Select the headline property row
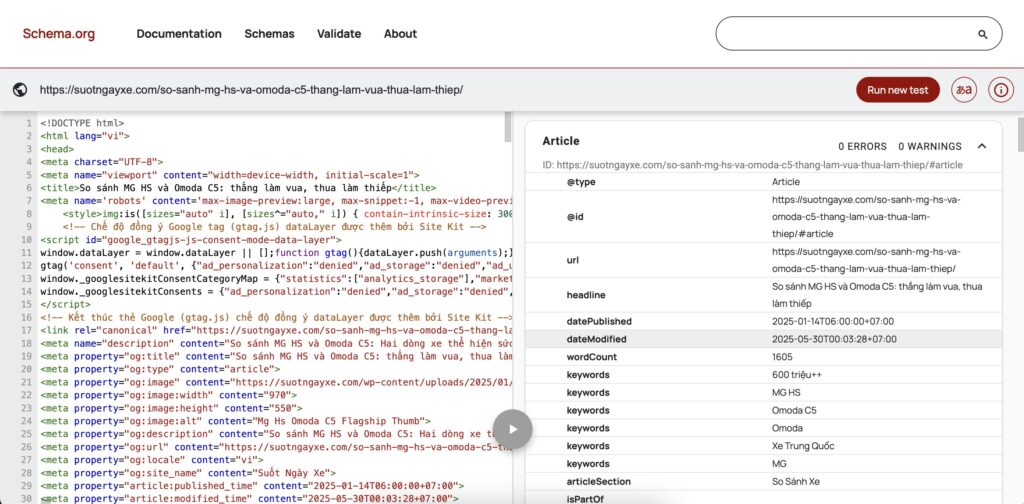 tap(763, 295)
